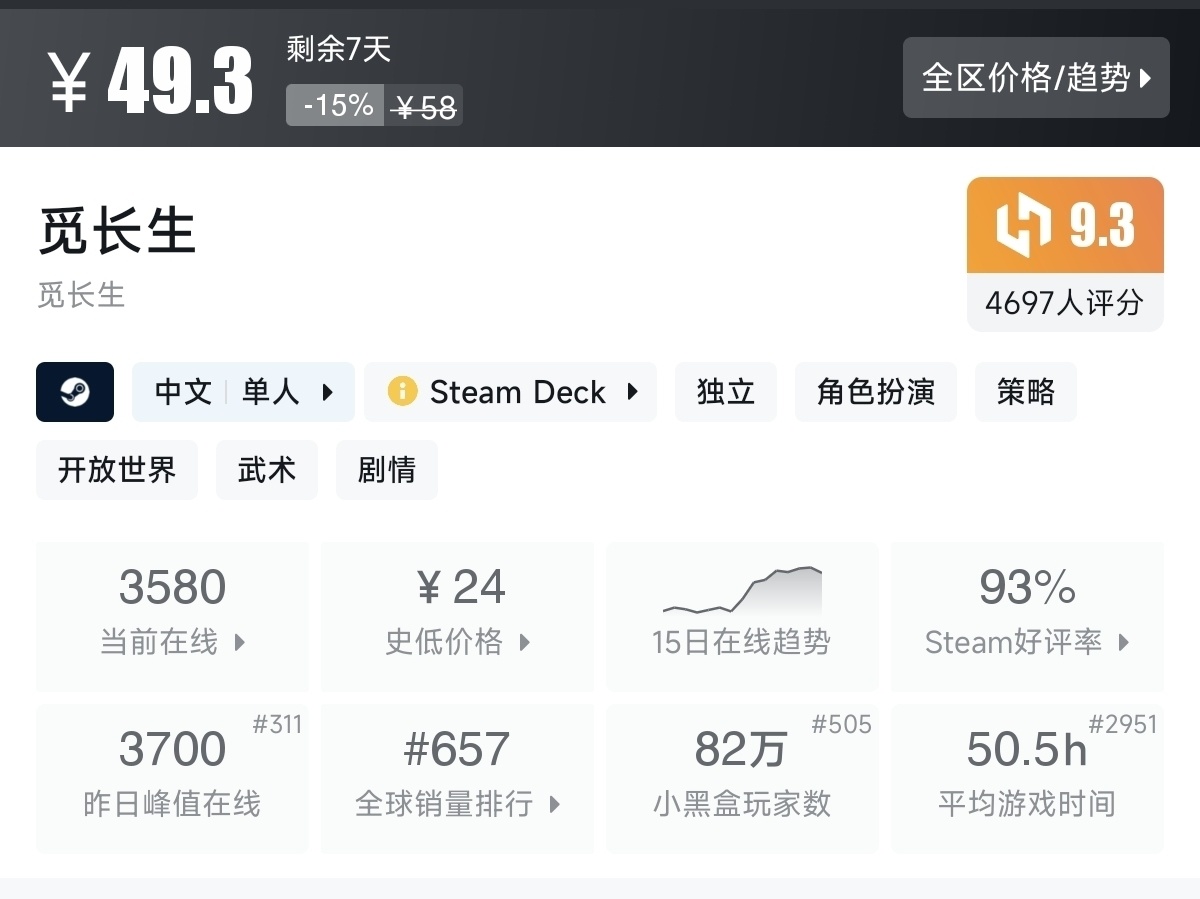The image size is (1200, 899).
Task: Tap the 策略 genre tag
Action: [1026, 392]
